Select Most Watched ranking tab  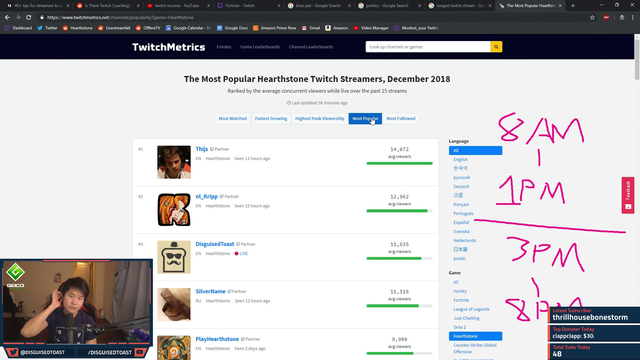tap(233, 119)
